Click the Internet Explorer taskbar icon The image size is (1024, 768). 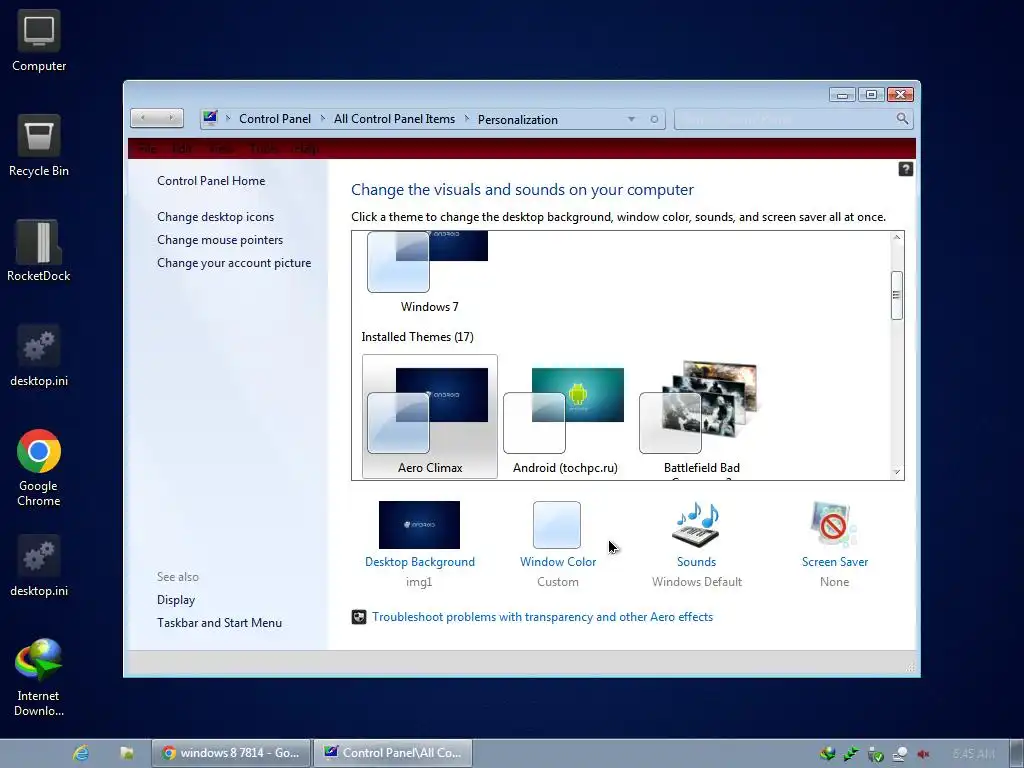[80, 753]
